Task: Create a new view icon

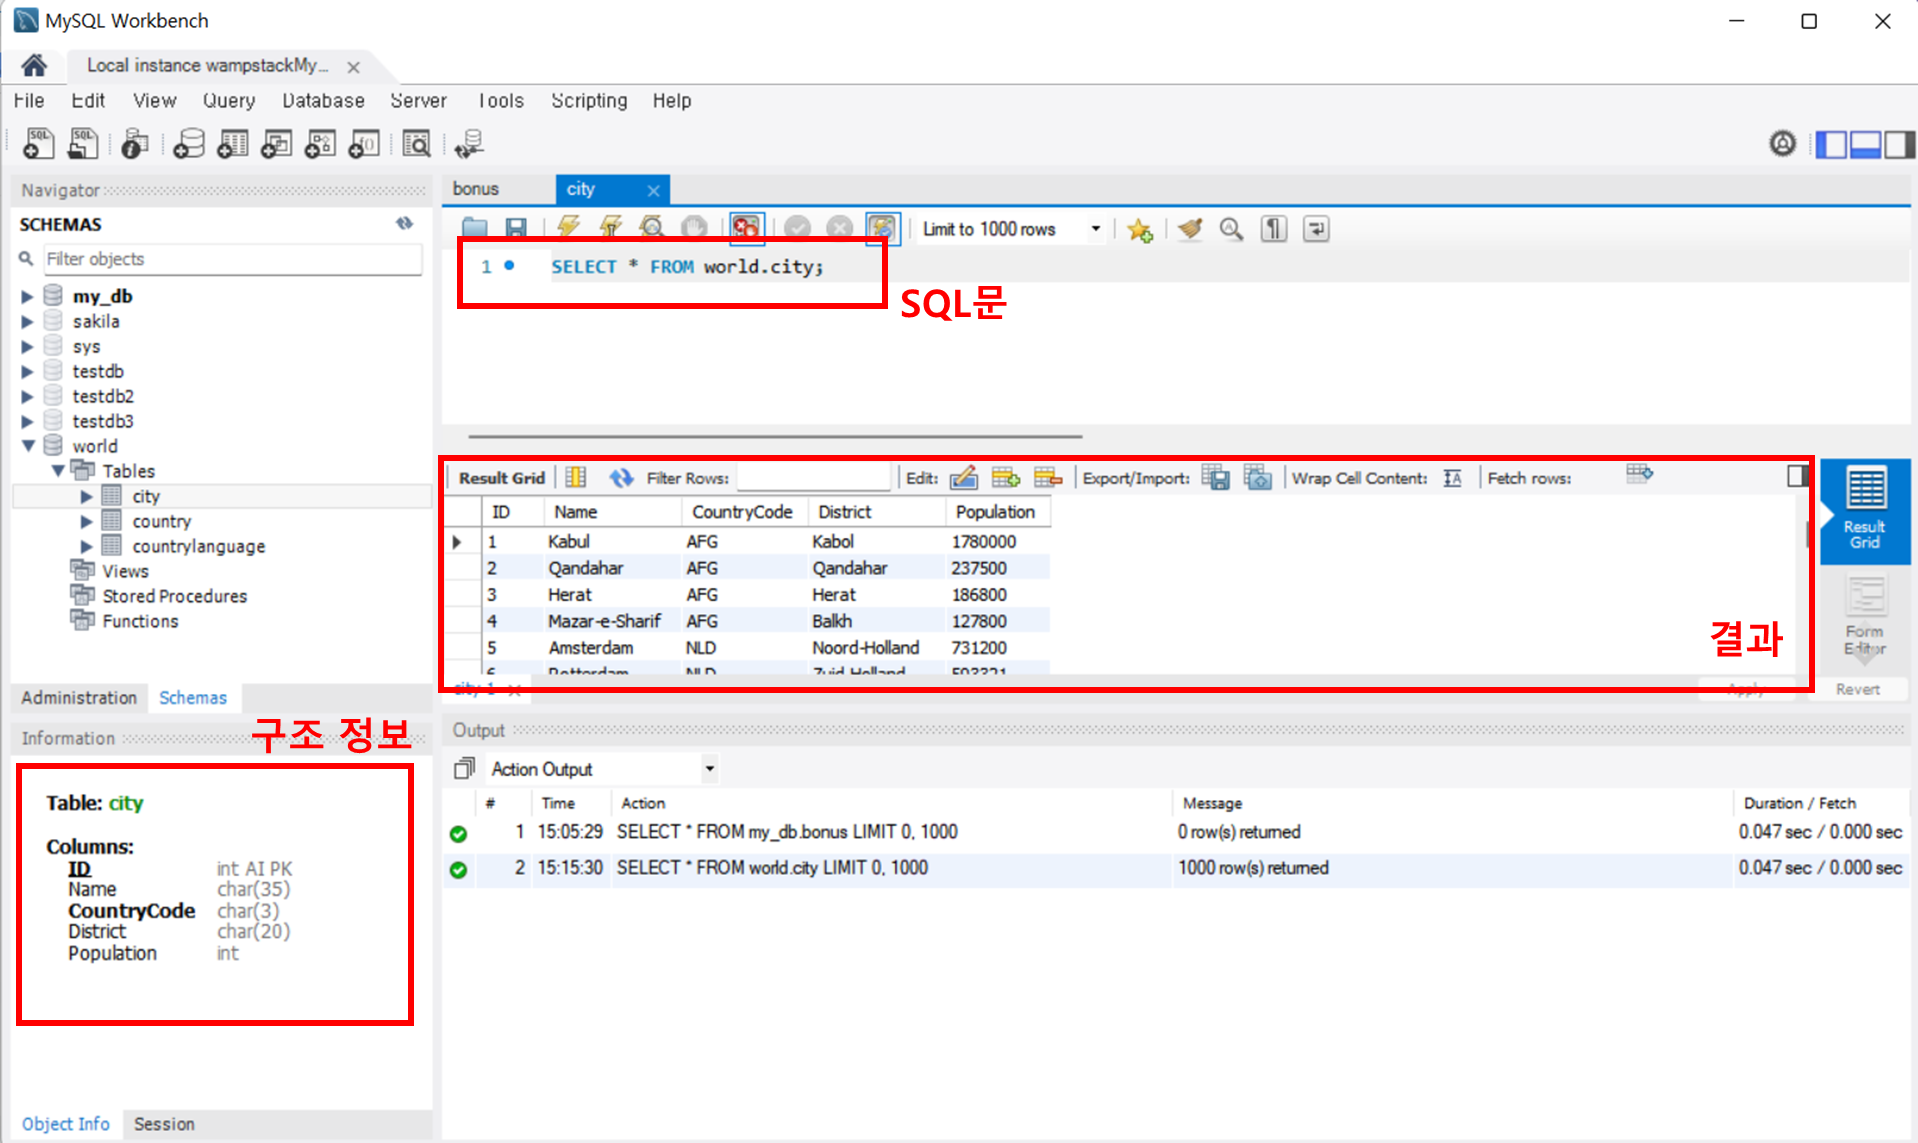Action: click(x=276, y=144)
